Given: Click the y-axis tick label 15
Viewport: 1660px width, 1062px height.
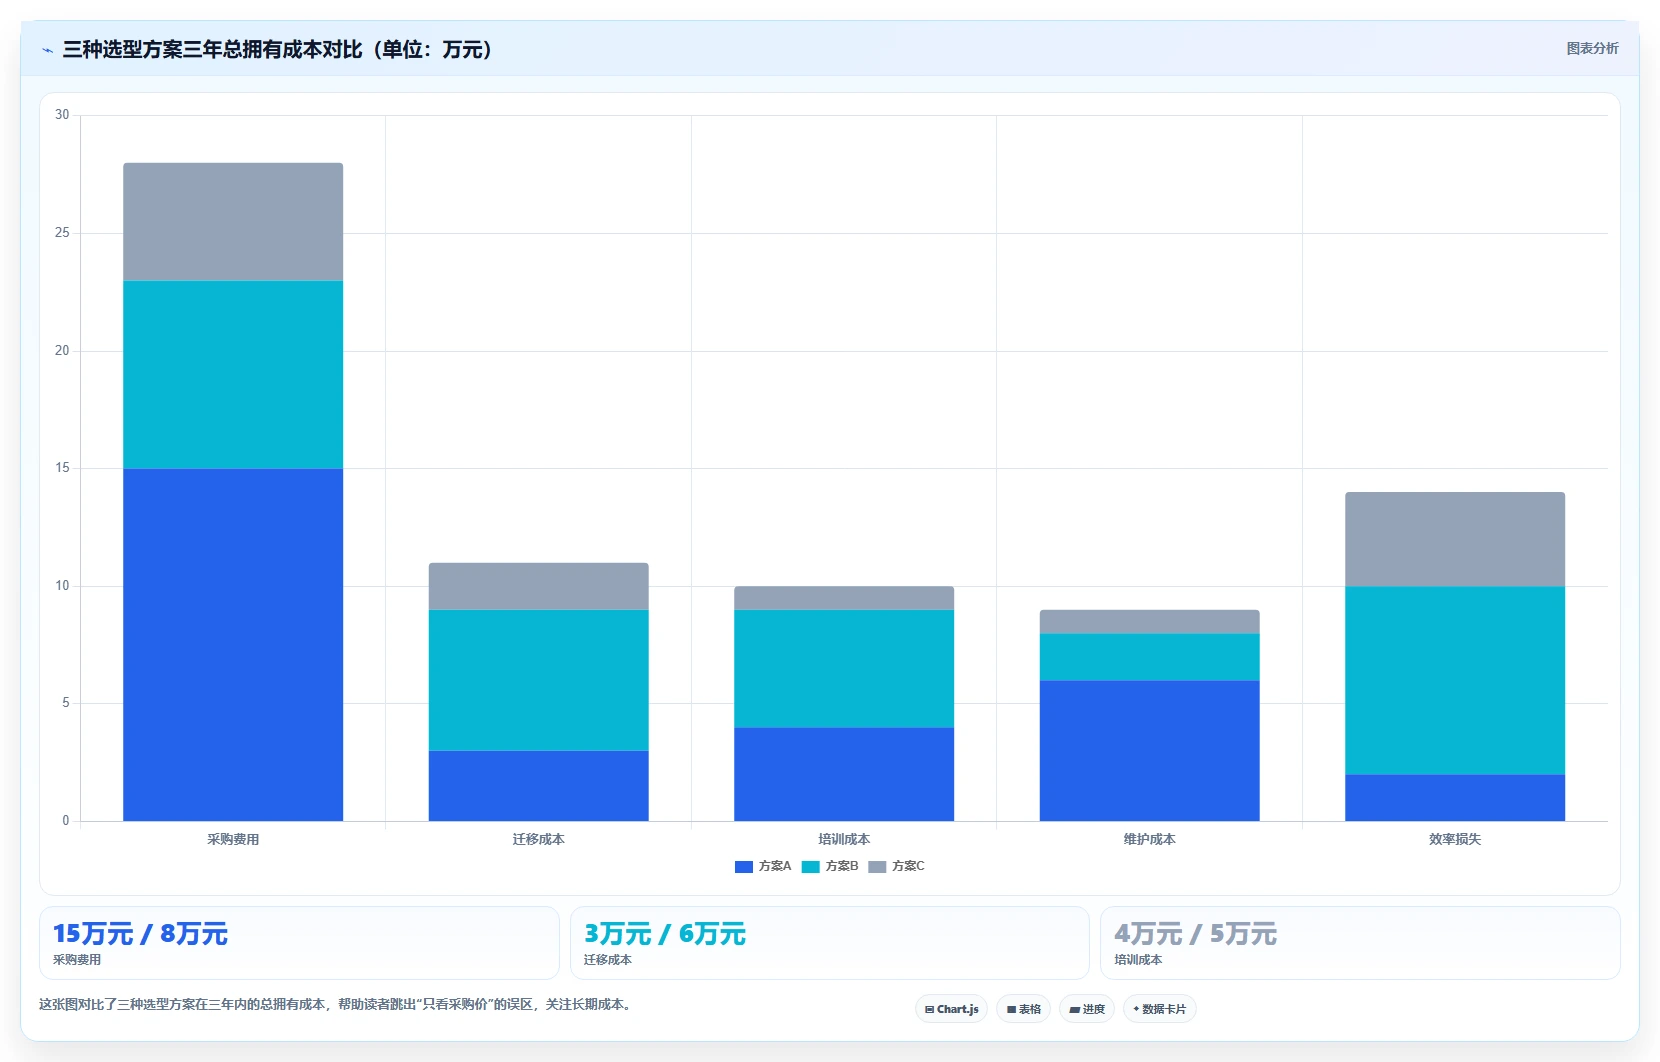Looking at the screenshot, I should pos(62,468).
